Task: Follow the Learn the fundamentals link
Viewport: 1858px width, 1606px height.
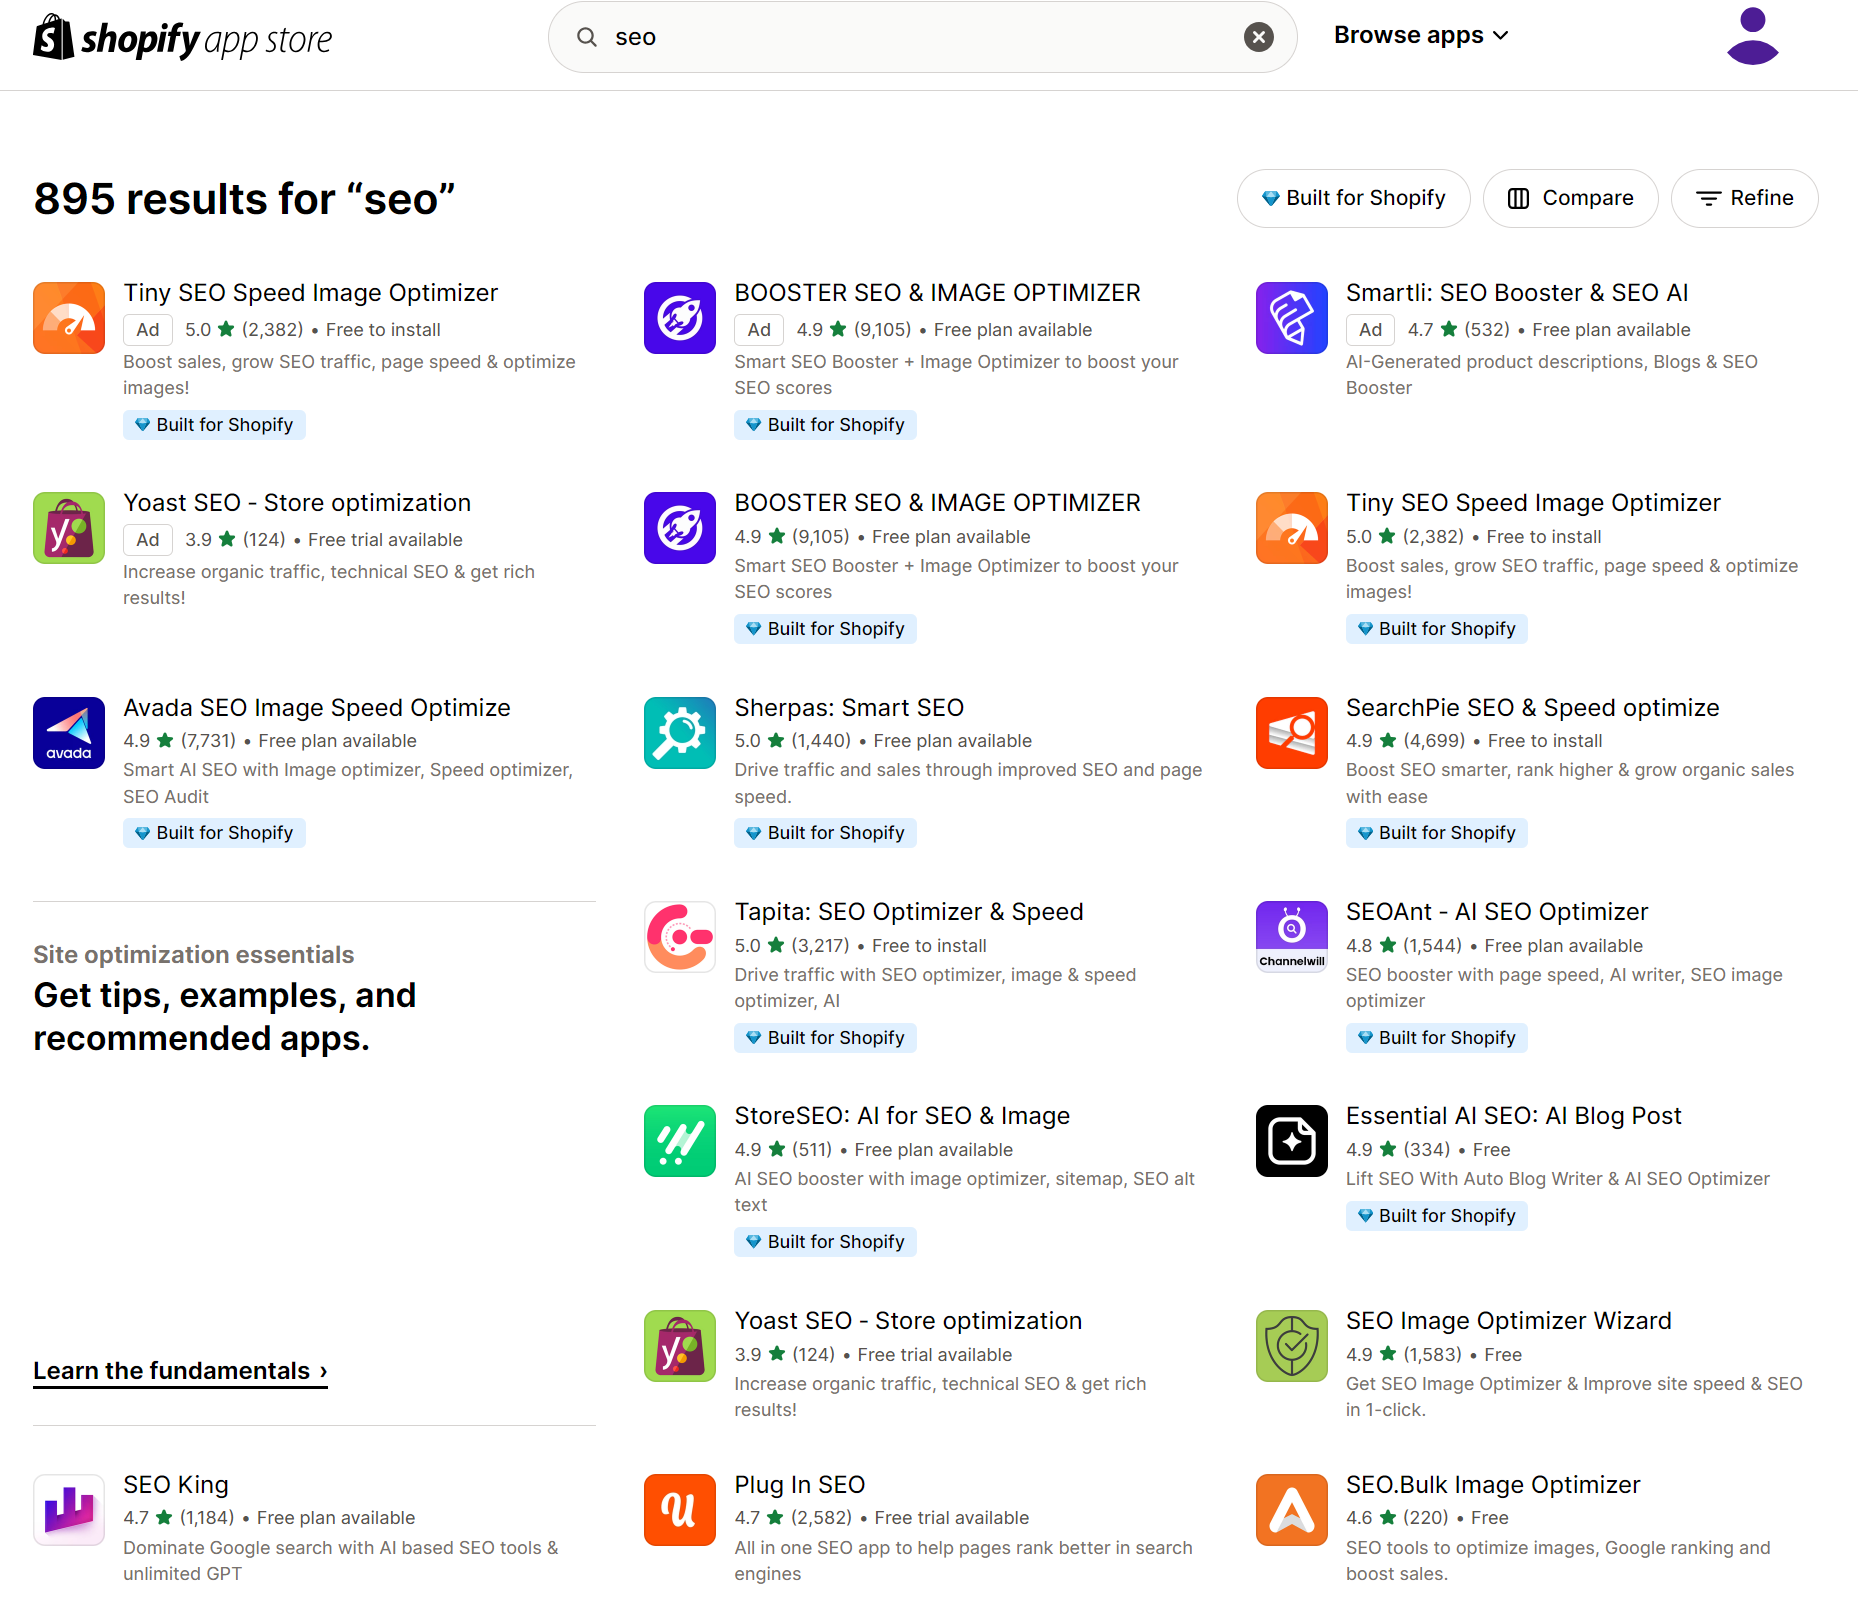Action: [180, 1371]
